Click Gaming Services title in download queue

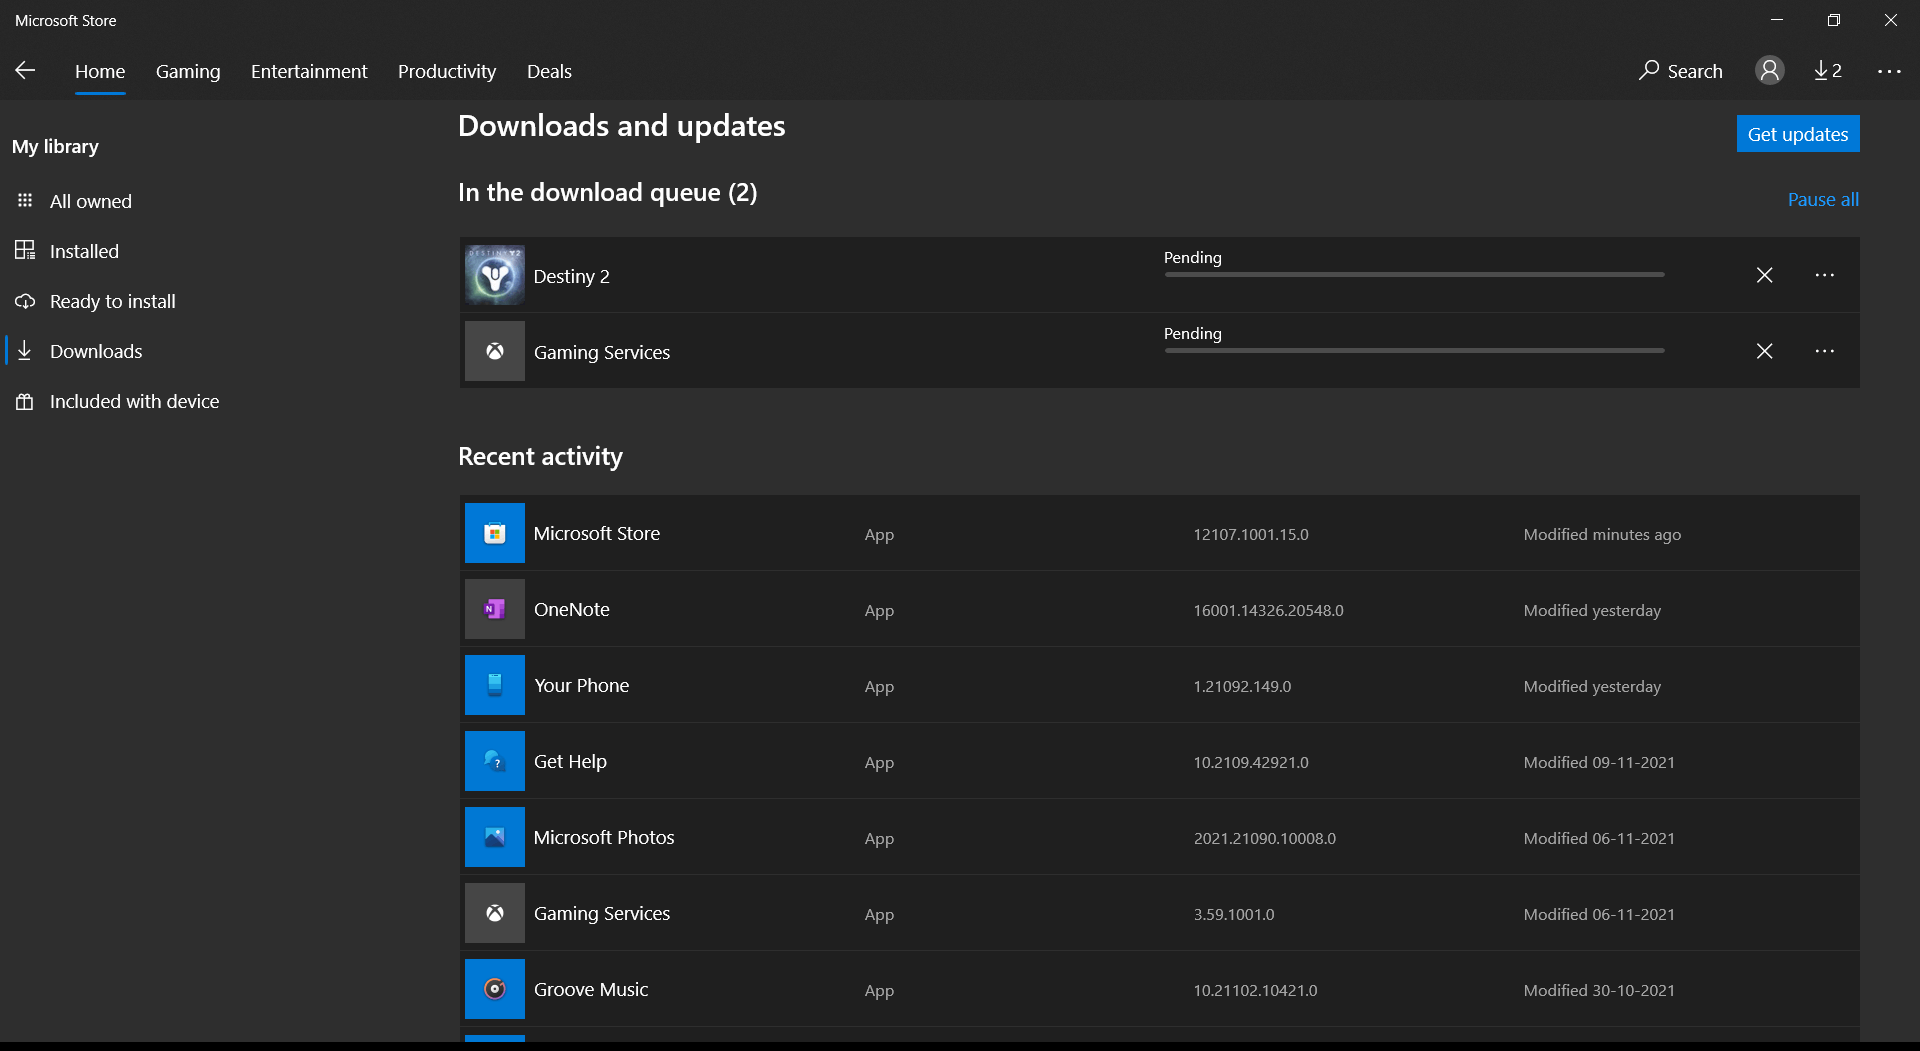[x=602, y=352]
